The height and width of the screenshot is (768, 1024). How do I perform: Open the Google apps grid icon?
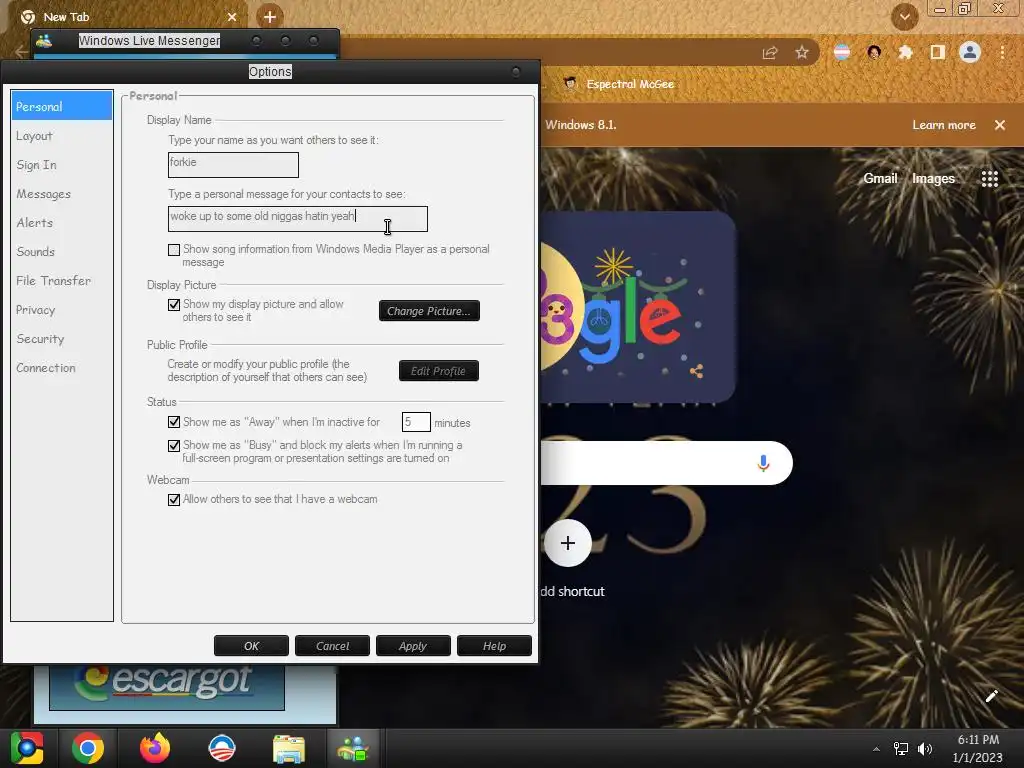tap(990, 178)
